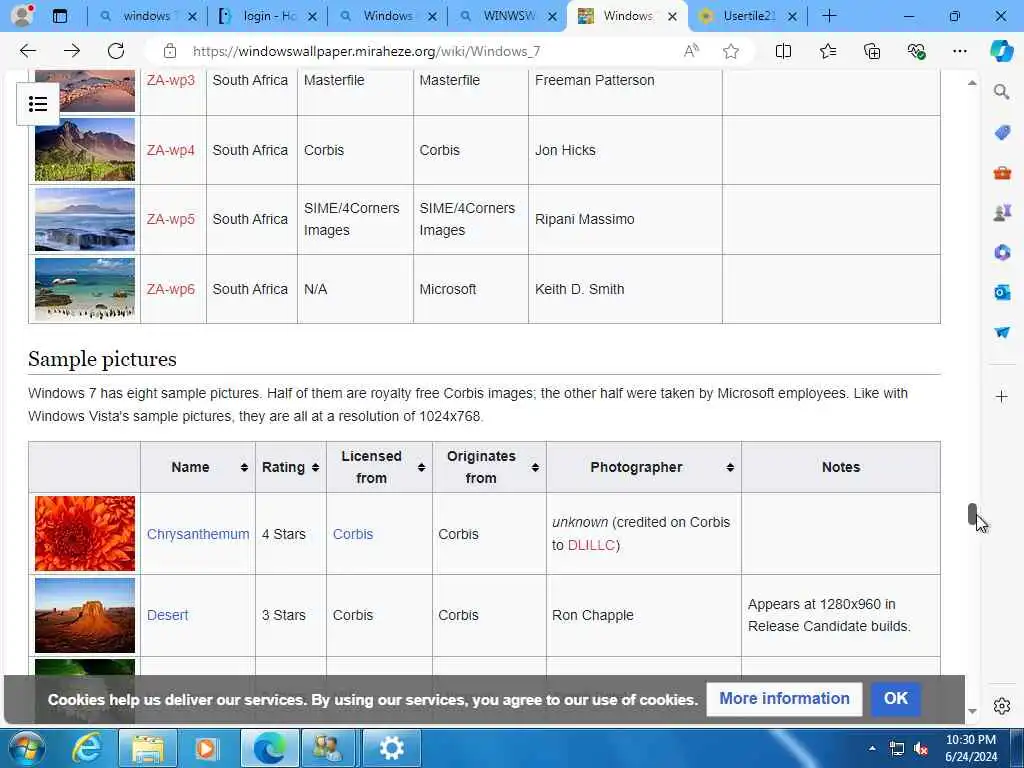Open the ZA-wp4 mountain thumbnail
The width and height of the screenshot is (1024, 768).
point(85,150)
